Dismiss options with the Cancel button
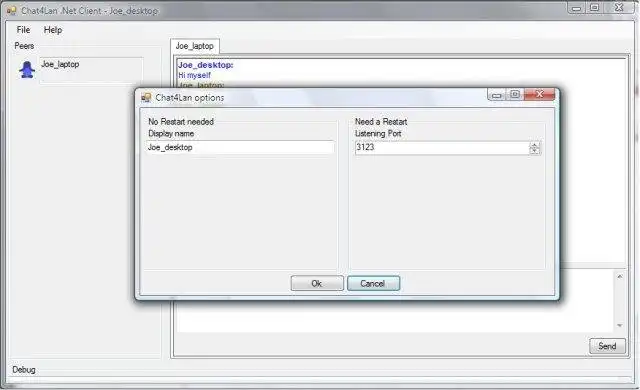Viewport: 640px width, 390px height. coord(373,283)
